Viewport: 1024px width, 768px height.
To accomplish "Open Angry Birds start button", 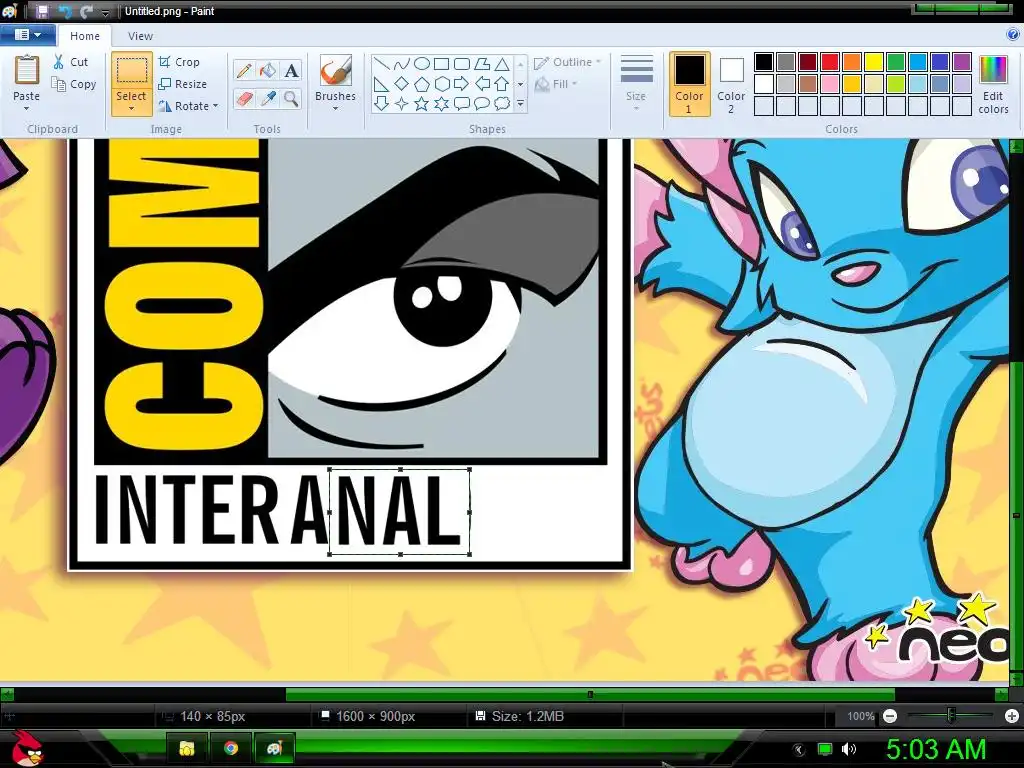I will pyautogui.click(x=27, y=748).
